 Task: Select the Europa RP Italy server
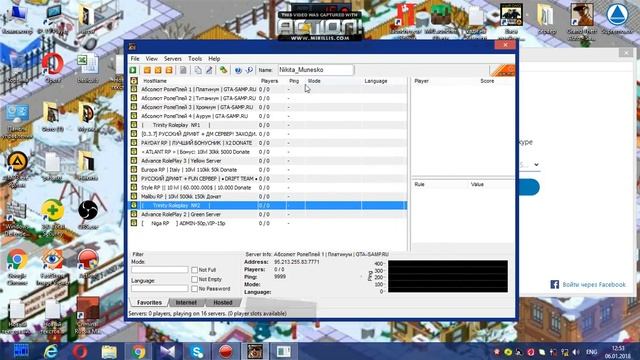click(268, 170)
